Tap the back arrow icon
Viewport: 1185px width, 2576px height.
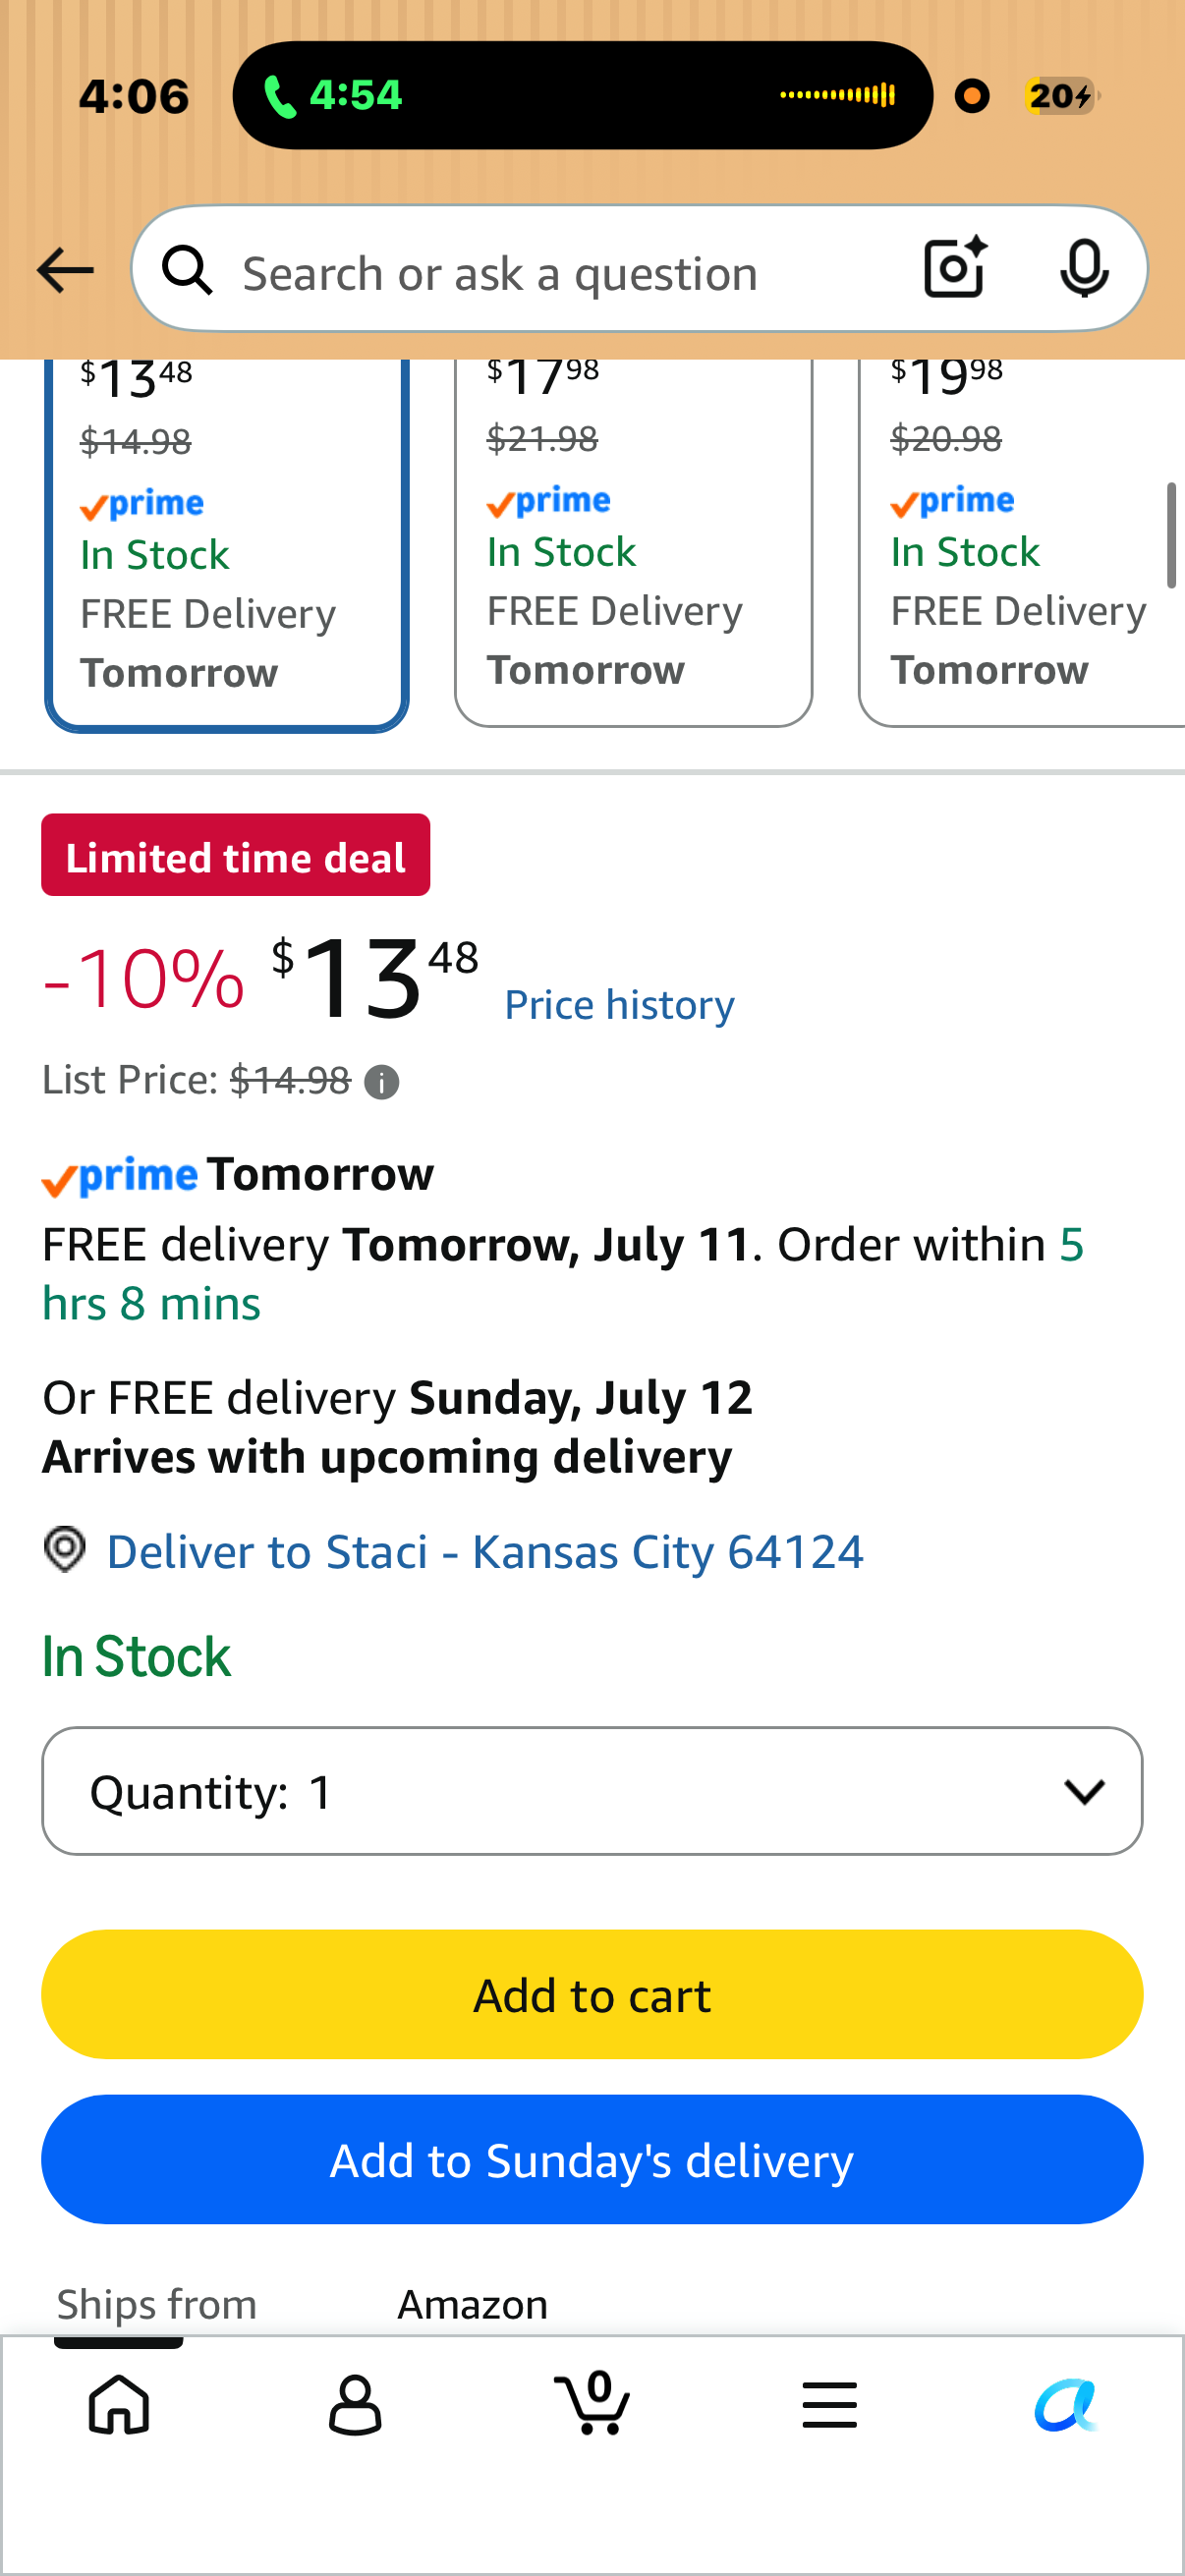pos(65,270)
